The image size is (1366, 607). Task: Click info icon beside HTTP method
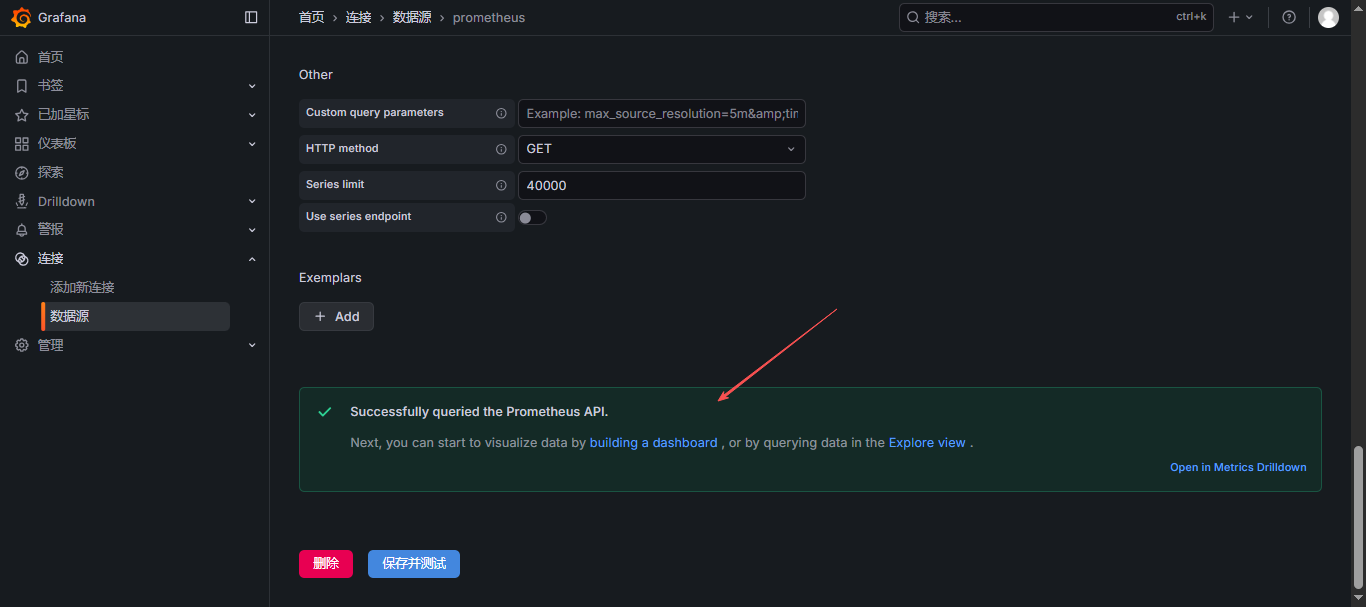pos(501,149)
